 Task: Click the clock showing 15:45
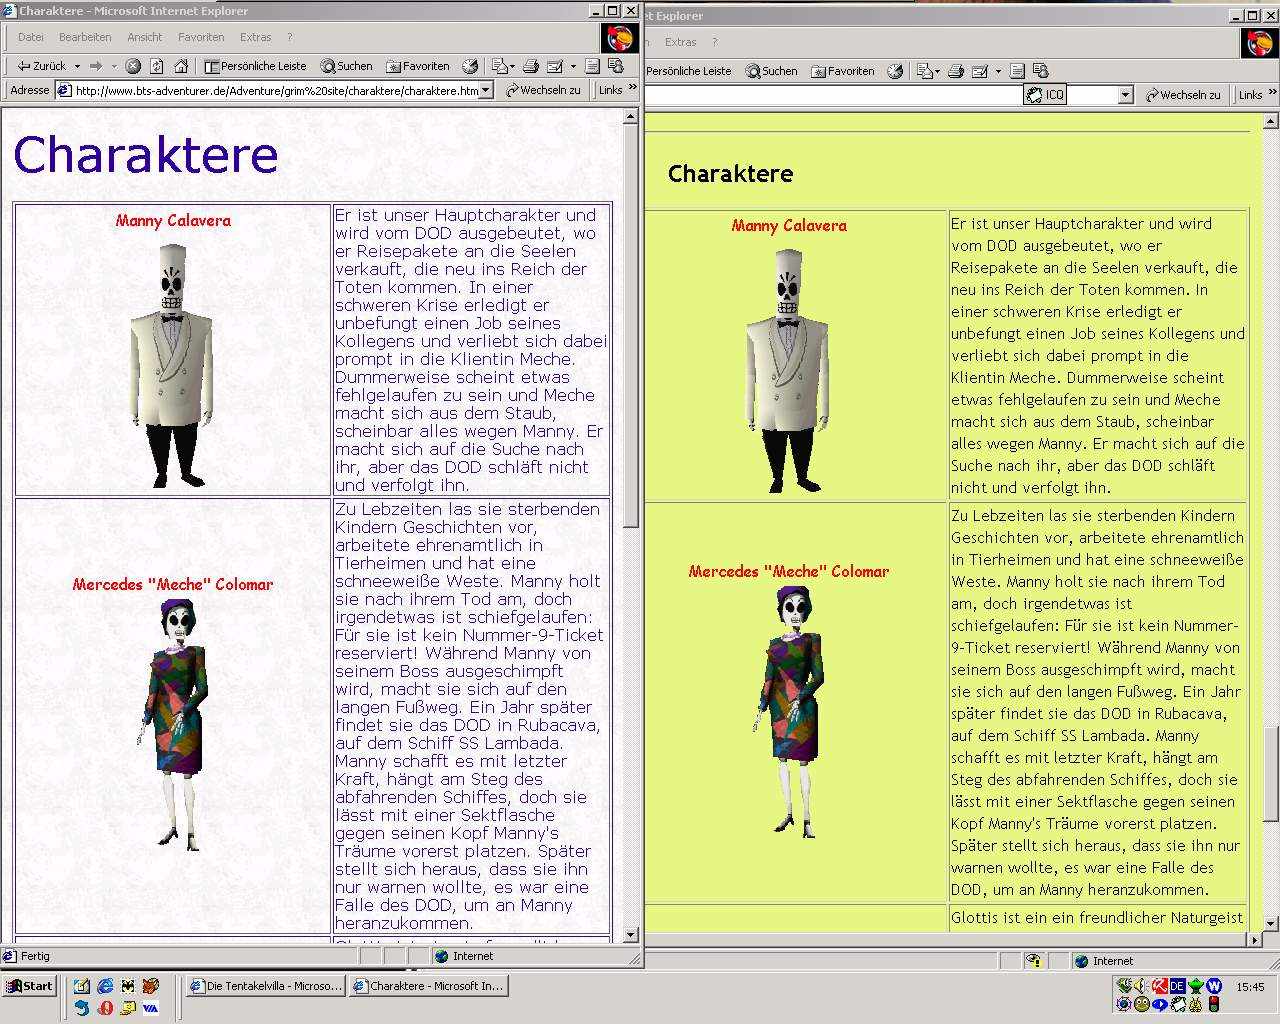tap(1250, 987)
